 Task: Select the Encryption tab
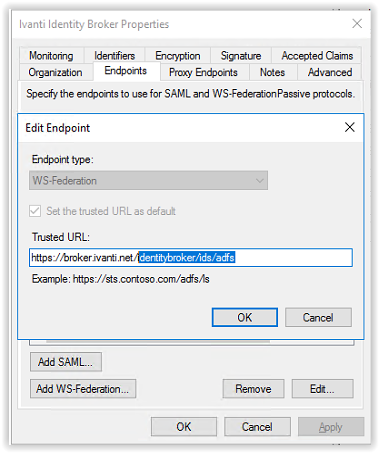pyautogui.click(x=178, y=56)
